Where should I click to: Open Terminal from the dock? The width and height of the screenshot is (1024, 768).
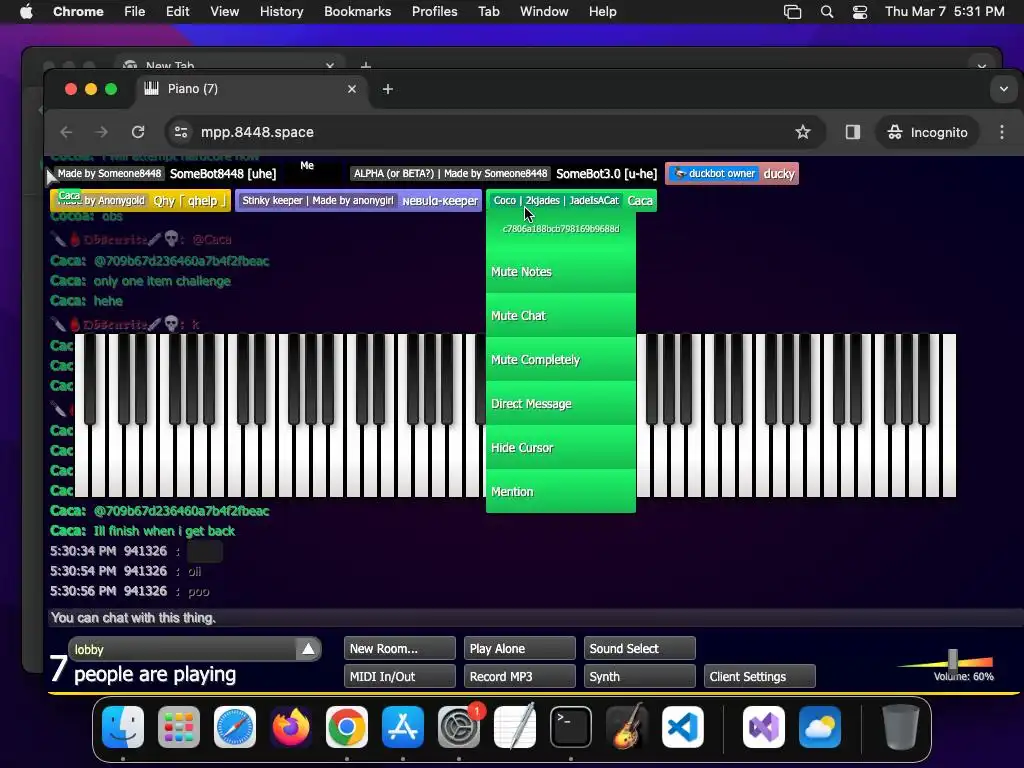tap(571, 727)
